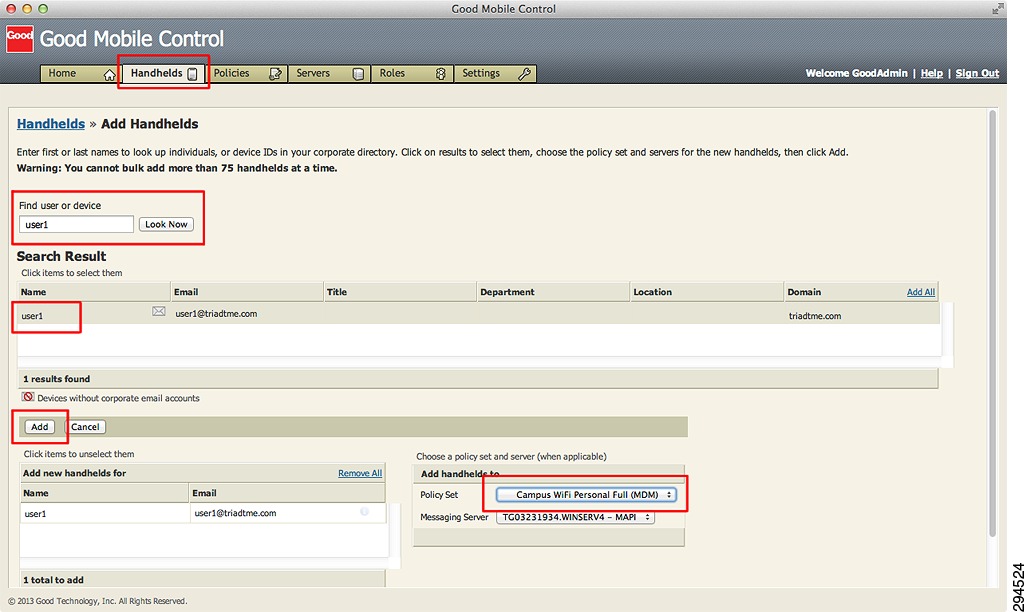The width and height of the screenshot is (1025, 612).
Task: Open the Help link
Action: tap(932, 73)
